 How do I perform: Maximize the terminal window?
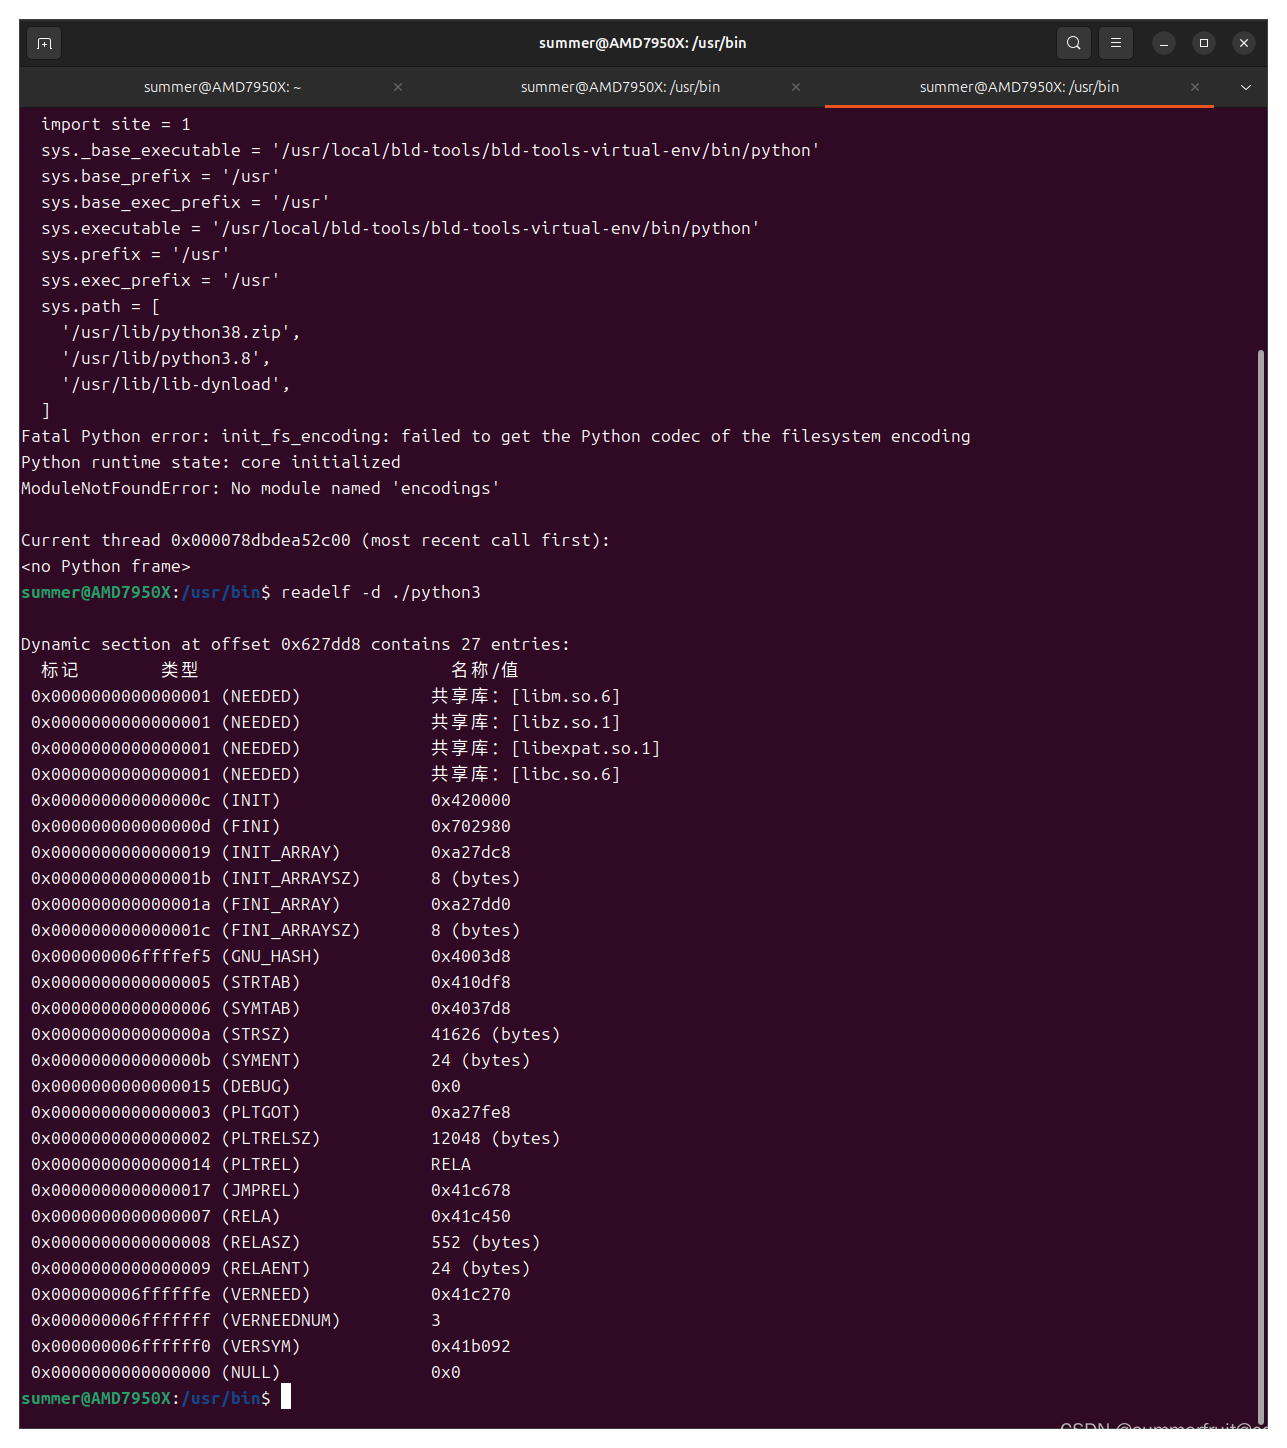1204,43
